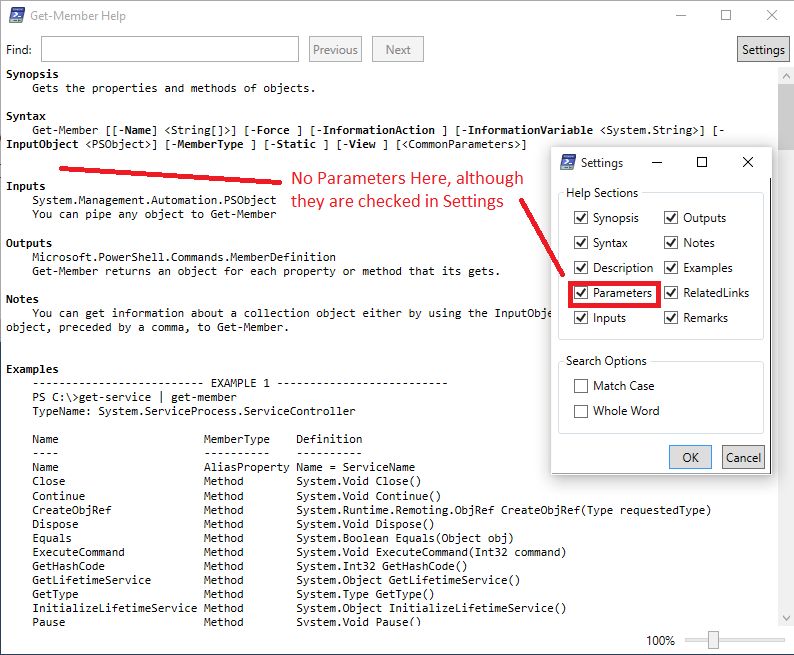This screenshot has width=794, height=655.
Task: Click the ExecuteCommand row name
Action: pos(78,552)
